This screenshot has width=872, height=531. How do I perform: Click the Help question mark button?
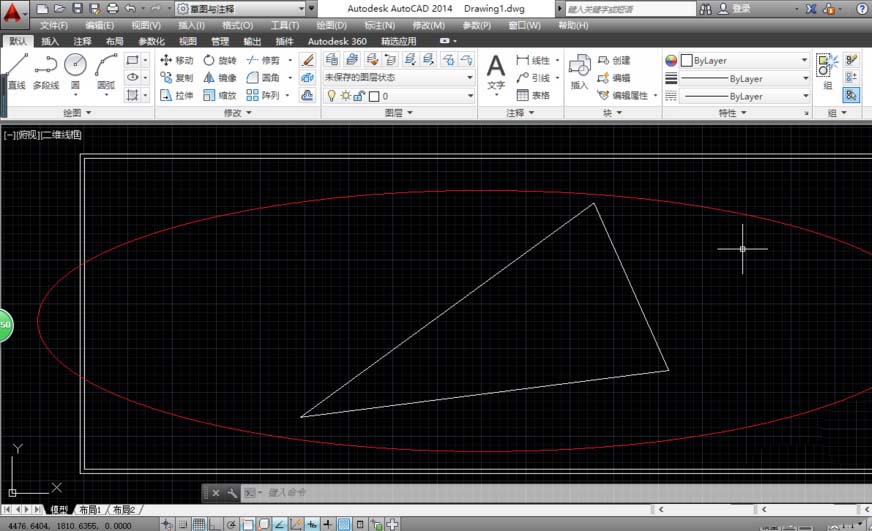(x=860, y=8)
